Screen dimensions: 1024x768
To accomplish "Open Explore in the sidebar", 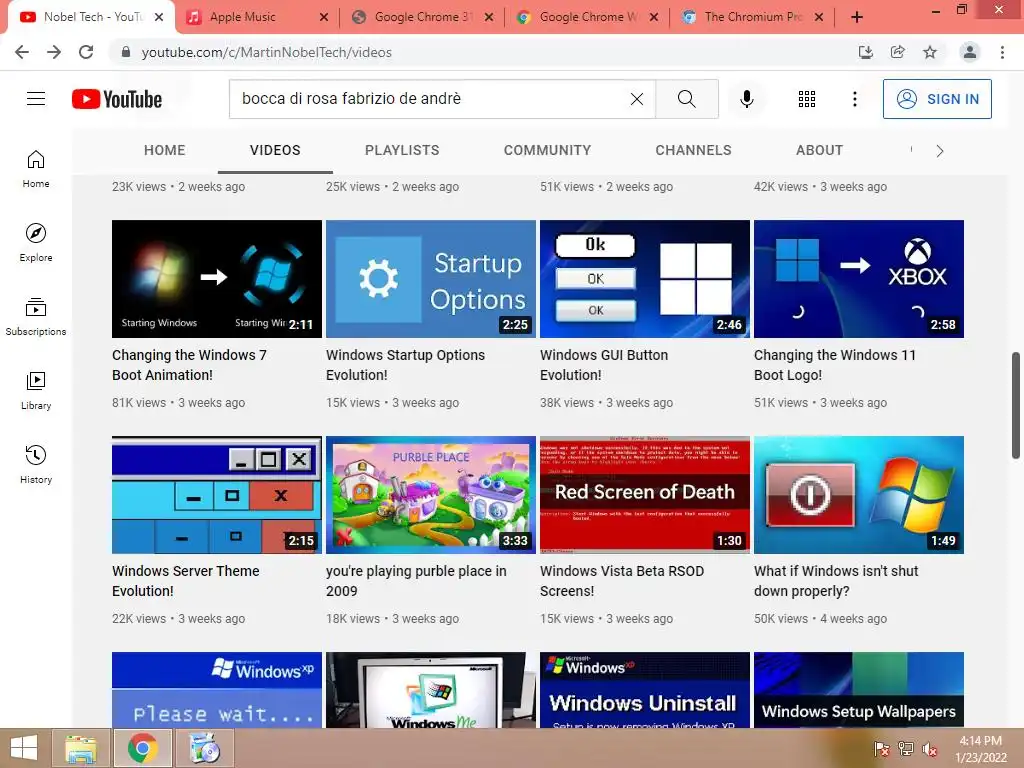I will (x=36, y=243).
